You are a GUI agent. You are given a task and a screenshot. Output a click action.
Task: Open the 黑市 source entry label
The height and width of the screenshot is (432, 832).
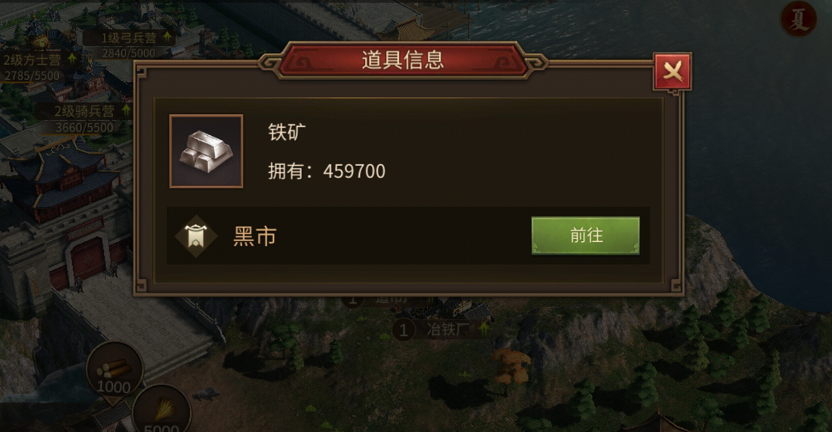pyautogui.click(x=255, y=236)
